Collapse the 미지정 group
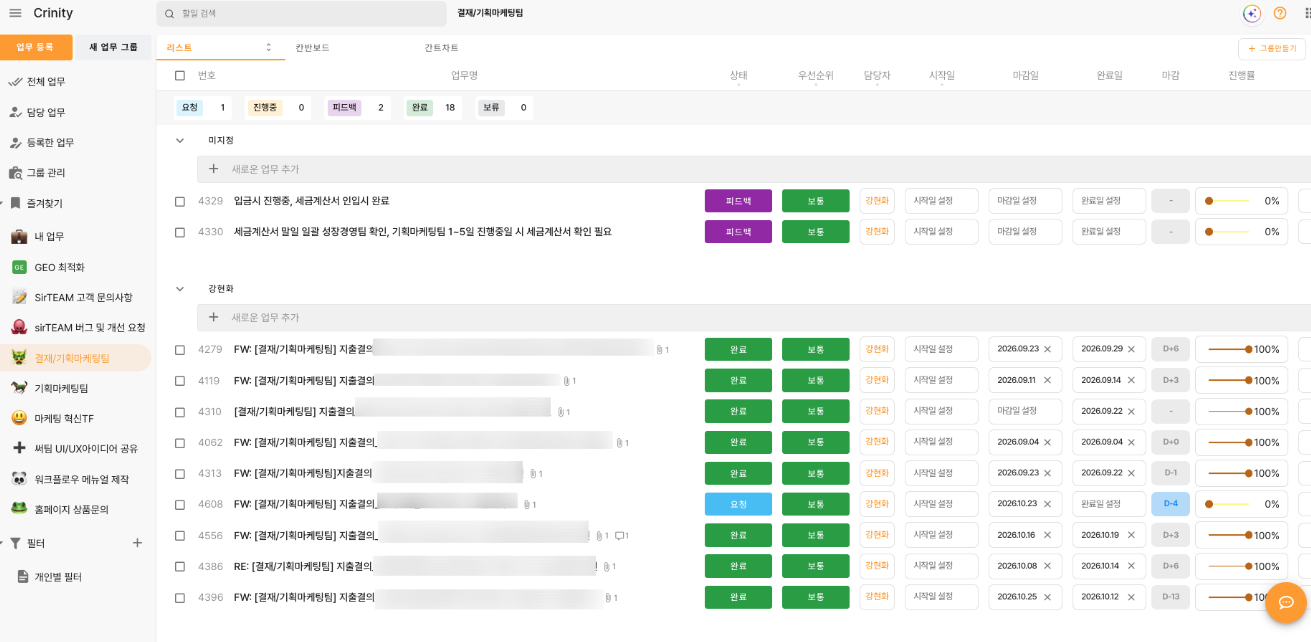This screenshot has width=1311, height=642. [180, 140]
